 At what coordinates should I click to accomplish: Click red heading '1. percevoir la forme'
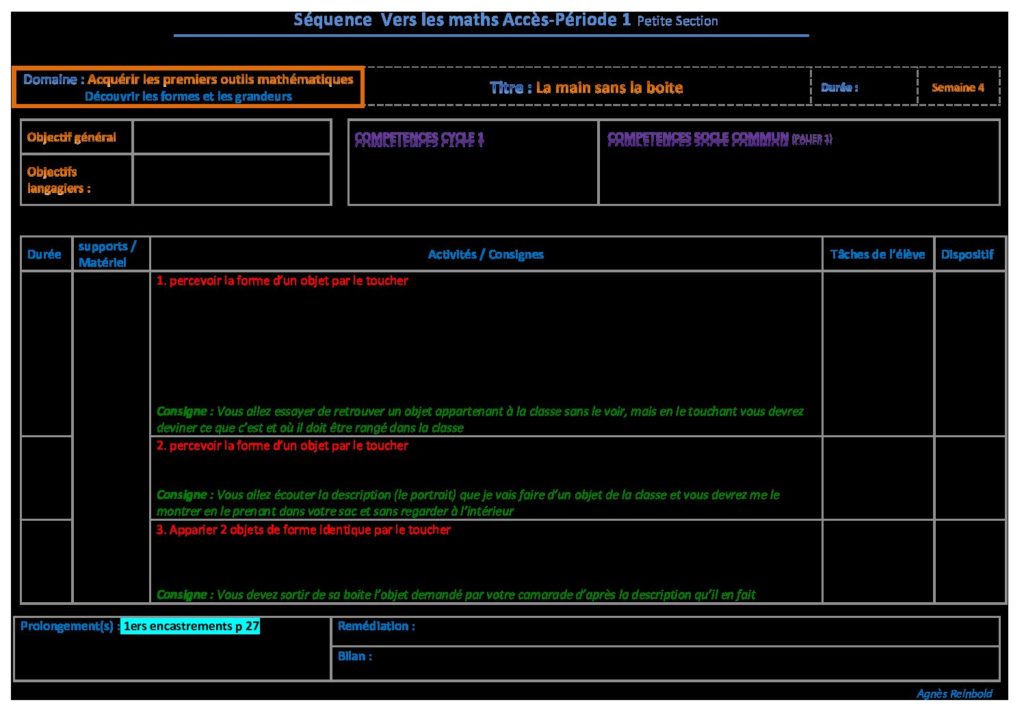coord(282,281)
